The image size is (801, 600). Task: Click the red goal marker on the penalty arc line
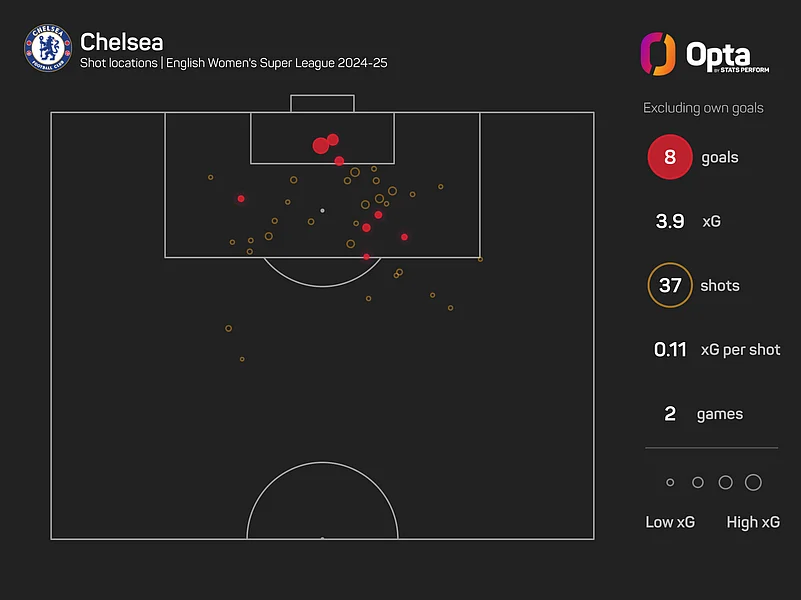tap(366, 257)
